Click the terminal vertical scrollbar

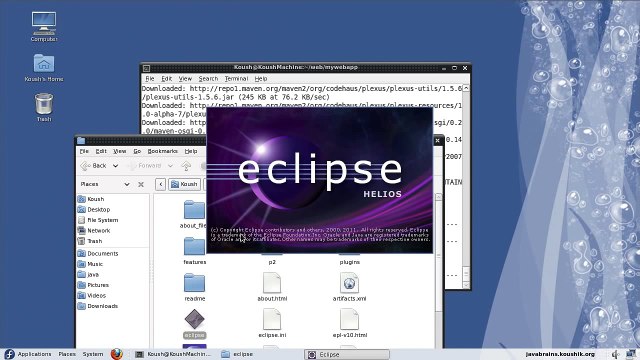point(466,186)
